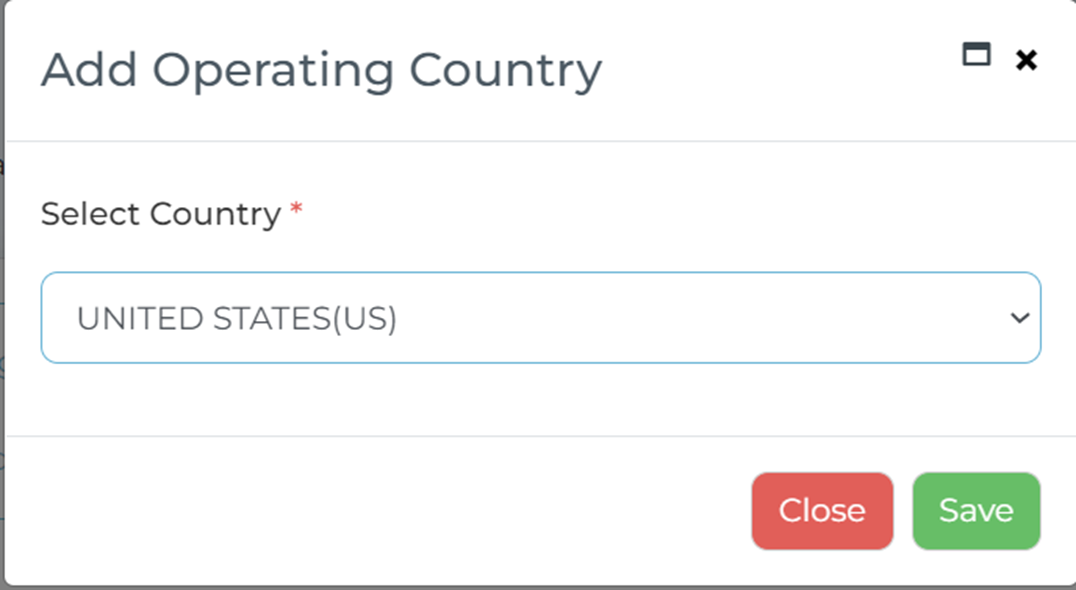Show country options with the down chevron
Image resolution: width=1076 pixels, height=590 pixels.
point(1020,318)
